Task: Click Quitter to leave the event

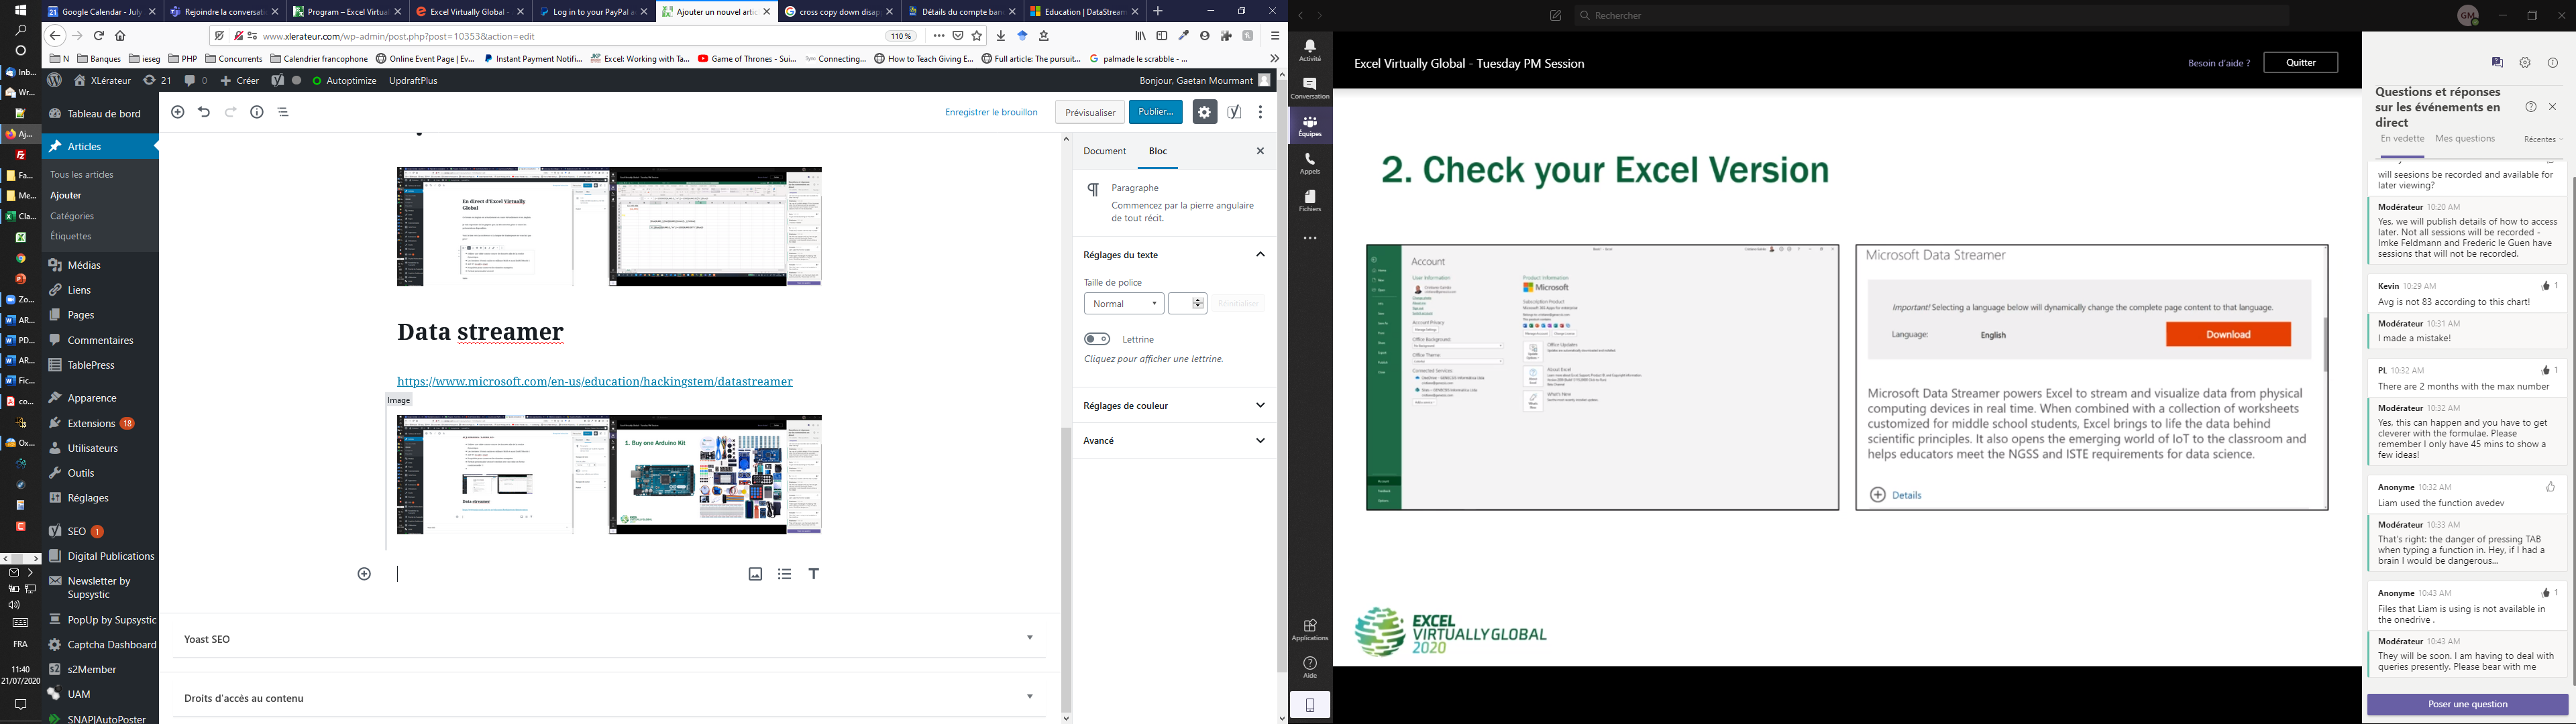Action: [2300, 63]
